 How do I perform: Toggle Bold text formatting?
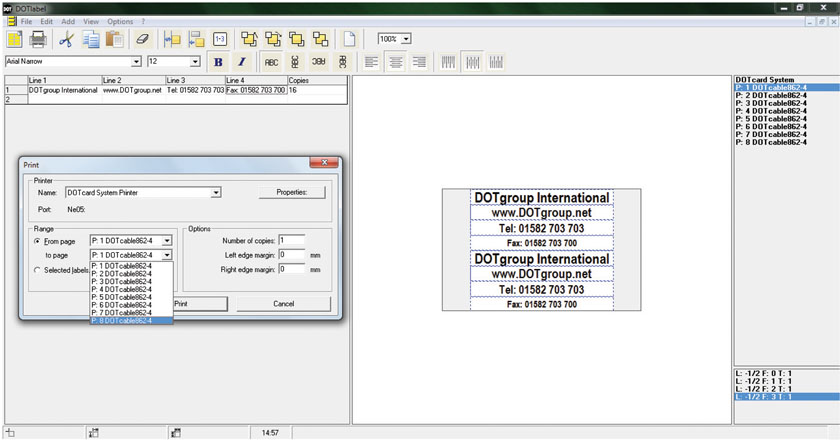pos(218,62)
